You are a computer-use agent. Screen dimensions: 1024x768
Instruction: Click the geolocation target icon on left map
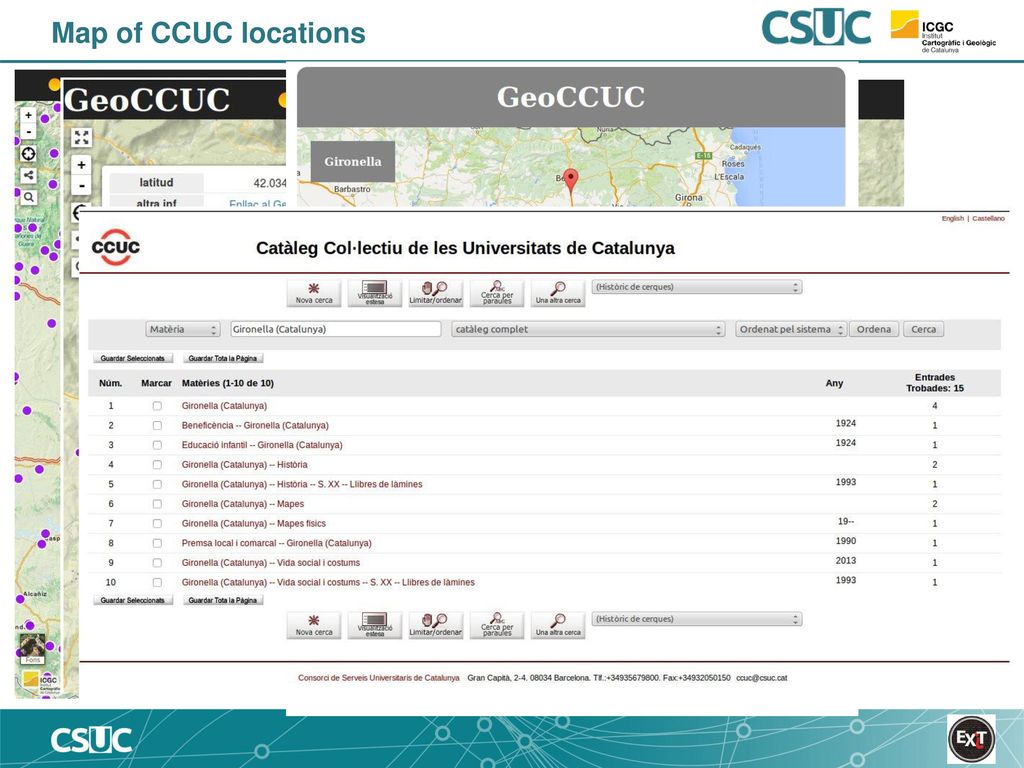click(x=29, y=154)
